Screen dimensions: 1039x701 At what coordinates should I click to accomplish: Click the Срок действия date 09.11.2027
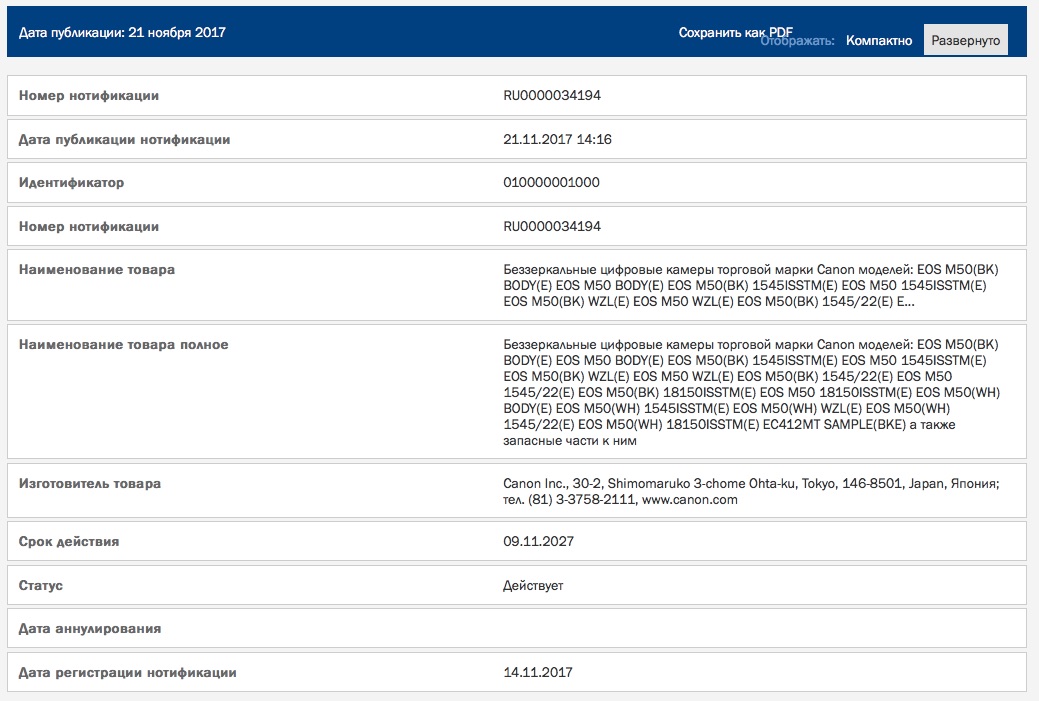point(538,541)
